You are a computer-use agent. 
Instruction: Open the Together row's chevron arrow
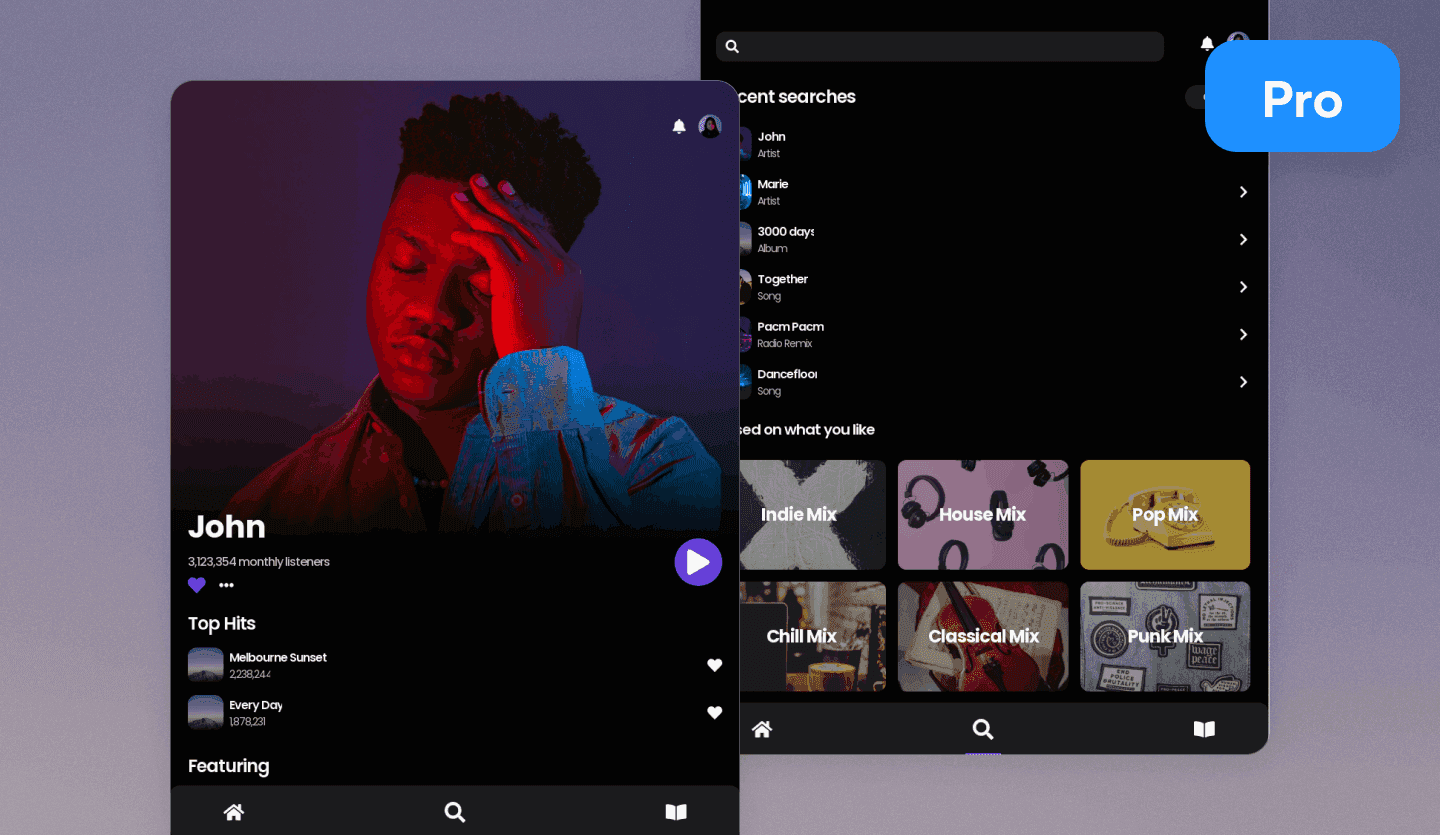[1243, 287]
